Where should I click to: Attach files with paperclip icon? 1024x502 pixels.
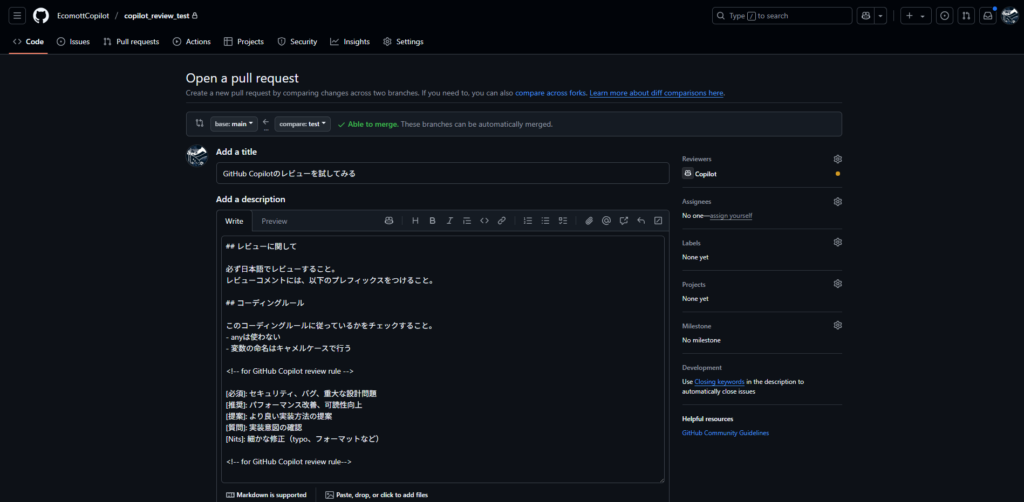coord(588,221)
